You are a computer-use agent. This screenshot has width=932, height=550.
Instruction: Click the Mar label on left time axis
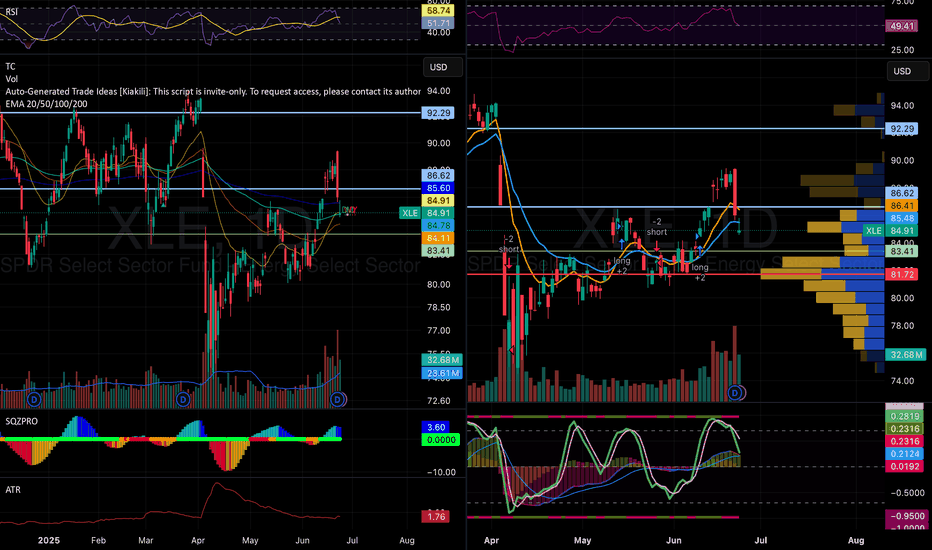[145, 540]
